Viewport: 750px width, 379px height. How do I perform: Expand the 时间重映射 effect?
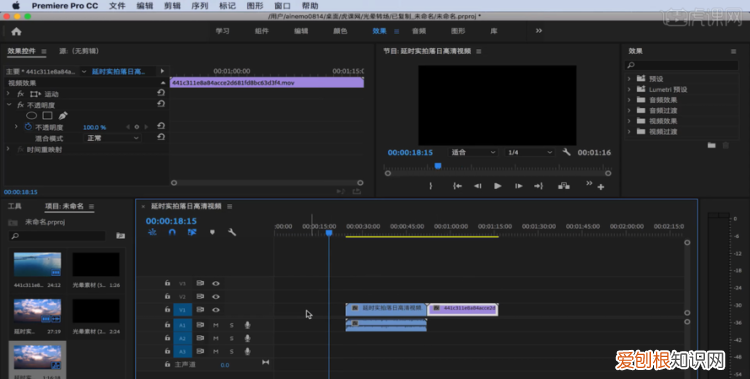point(8,149)
